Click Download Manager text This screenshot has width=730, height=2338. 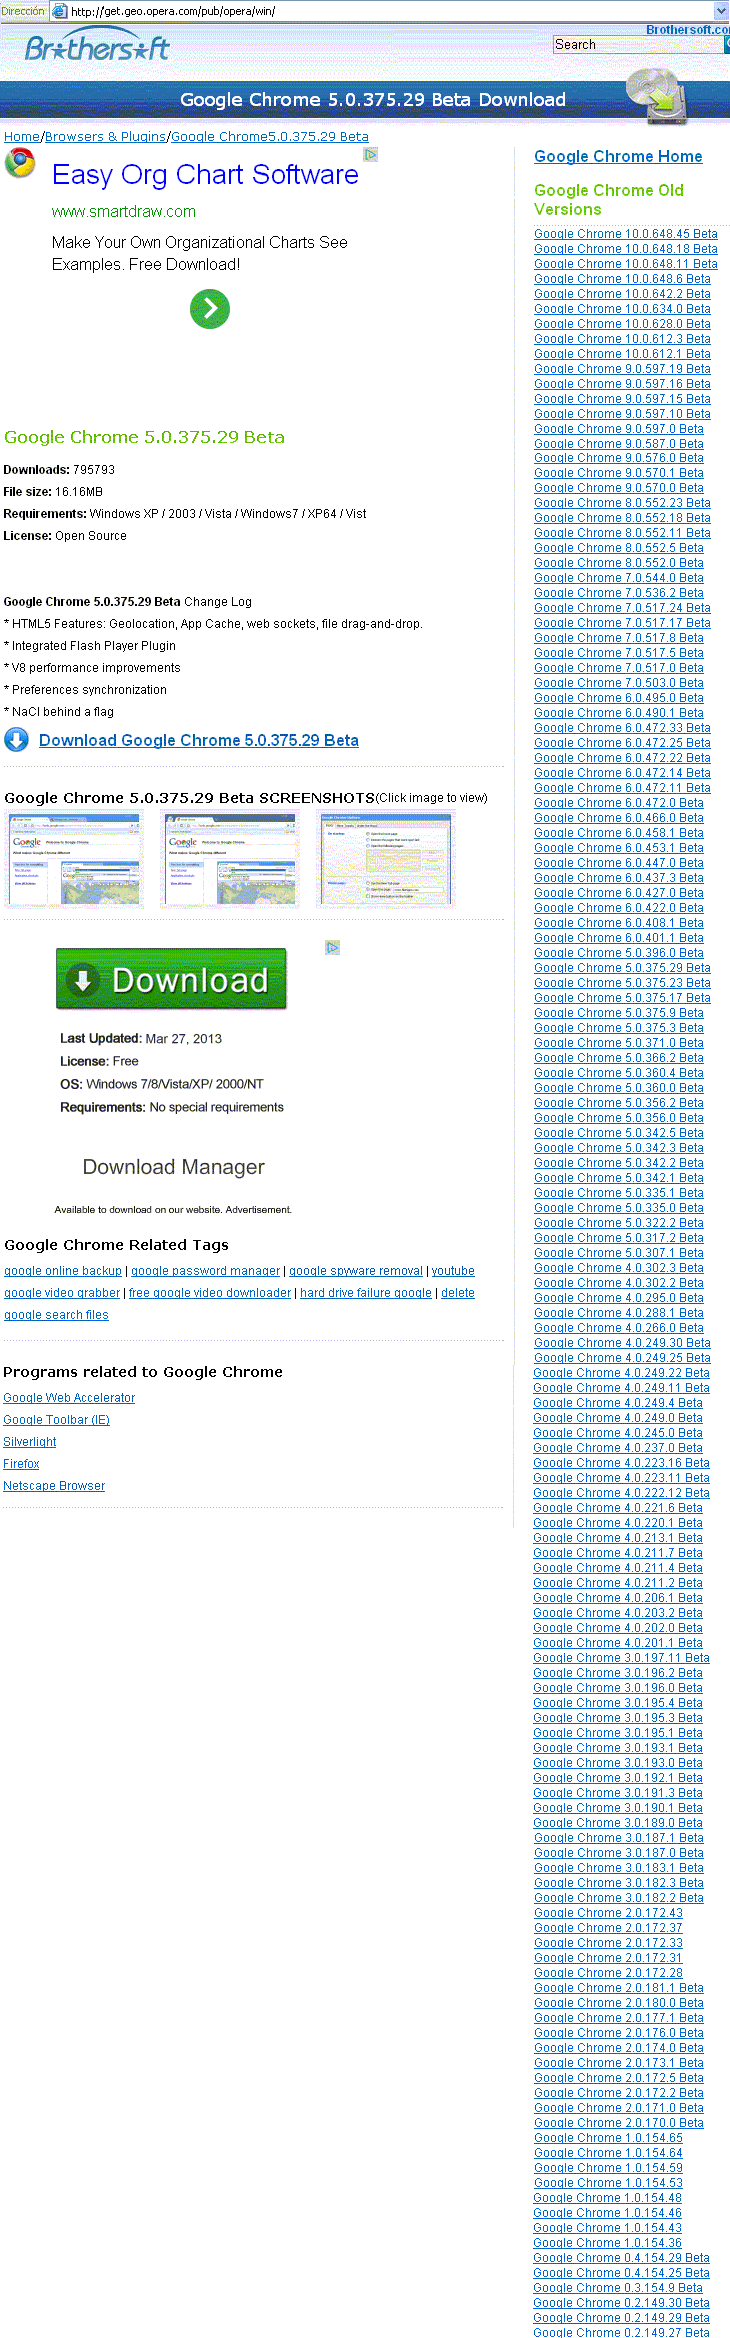(x=174, y=1167)
